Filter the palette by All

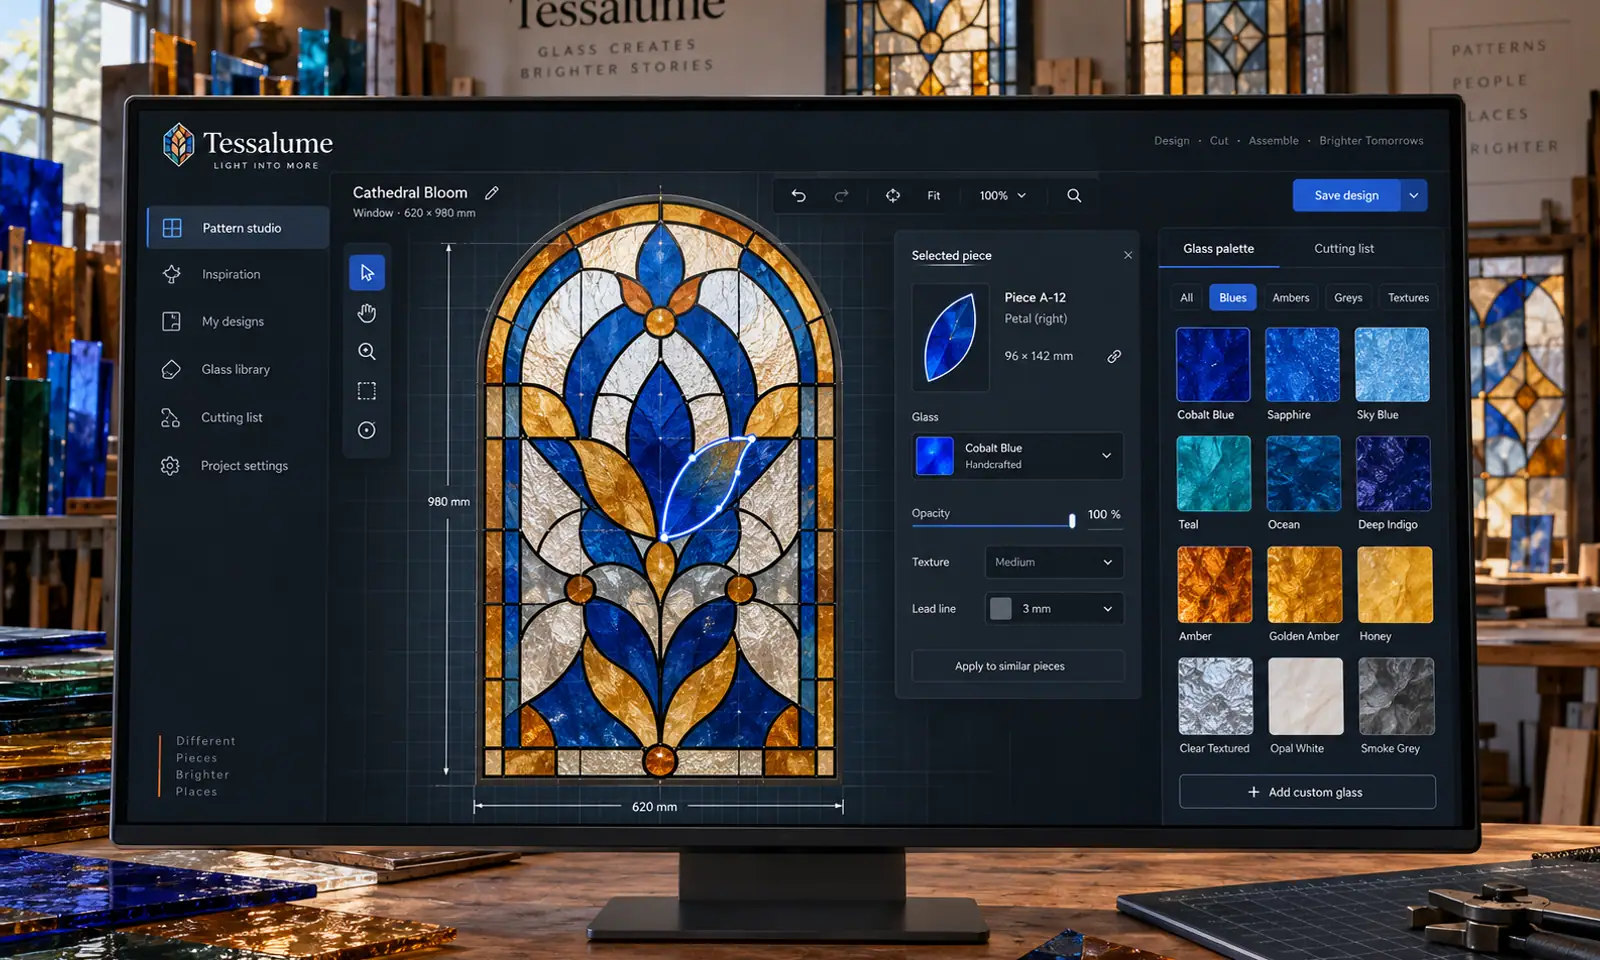[x=1186, y=298]
